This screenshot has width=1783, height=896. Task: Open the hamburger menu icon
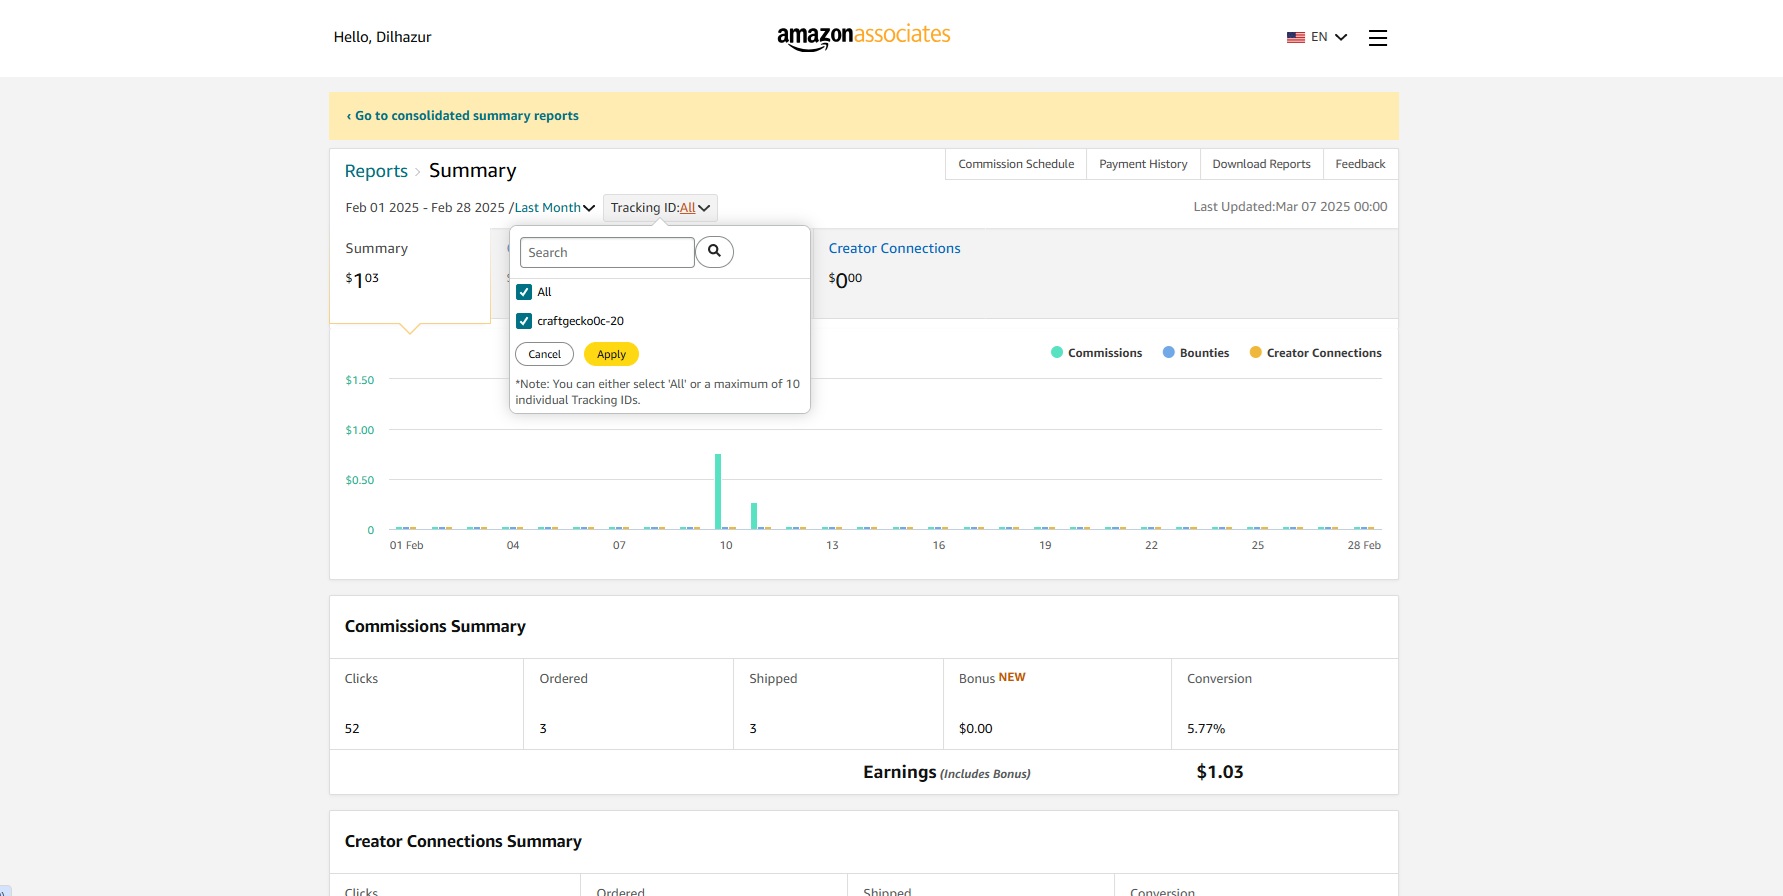click(1378, 38)
